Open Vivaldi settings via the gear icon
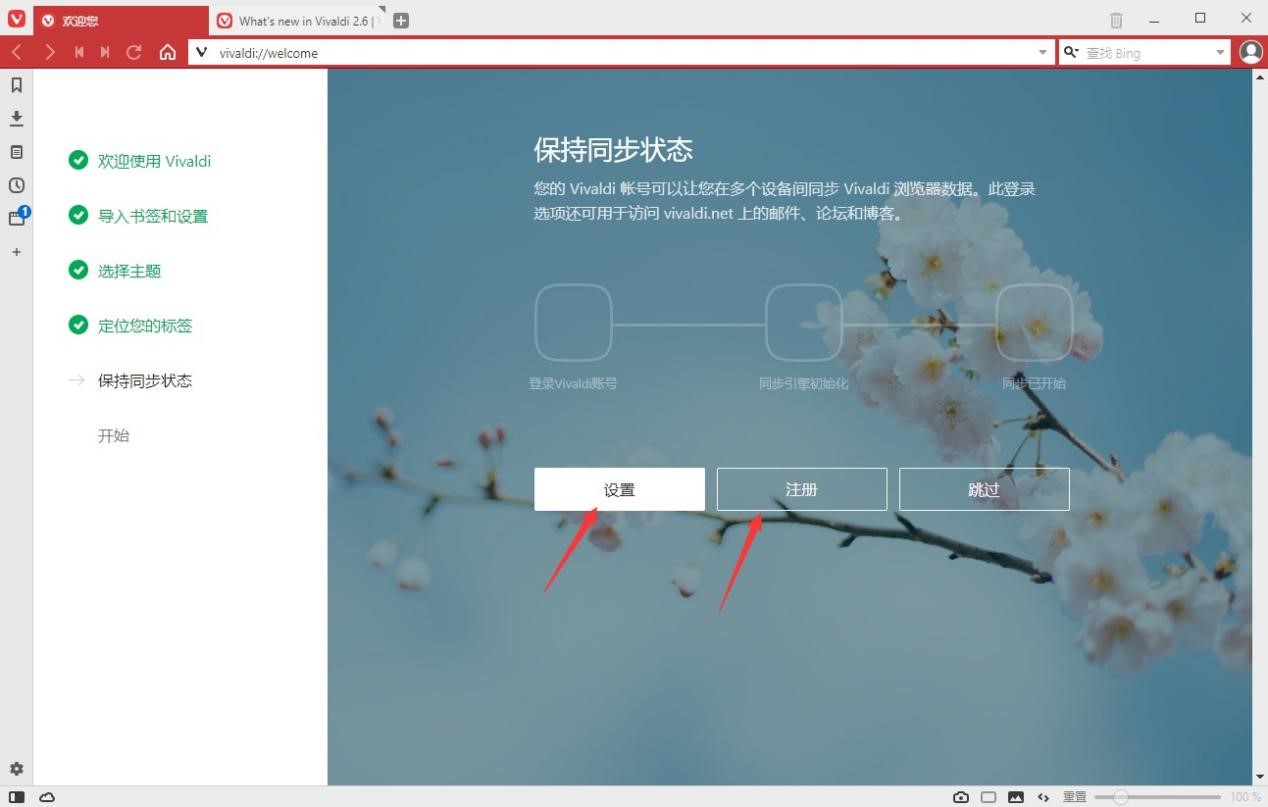1268x807 pixels. tap(16, 769)
